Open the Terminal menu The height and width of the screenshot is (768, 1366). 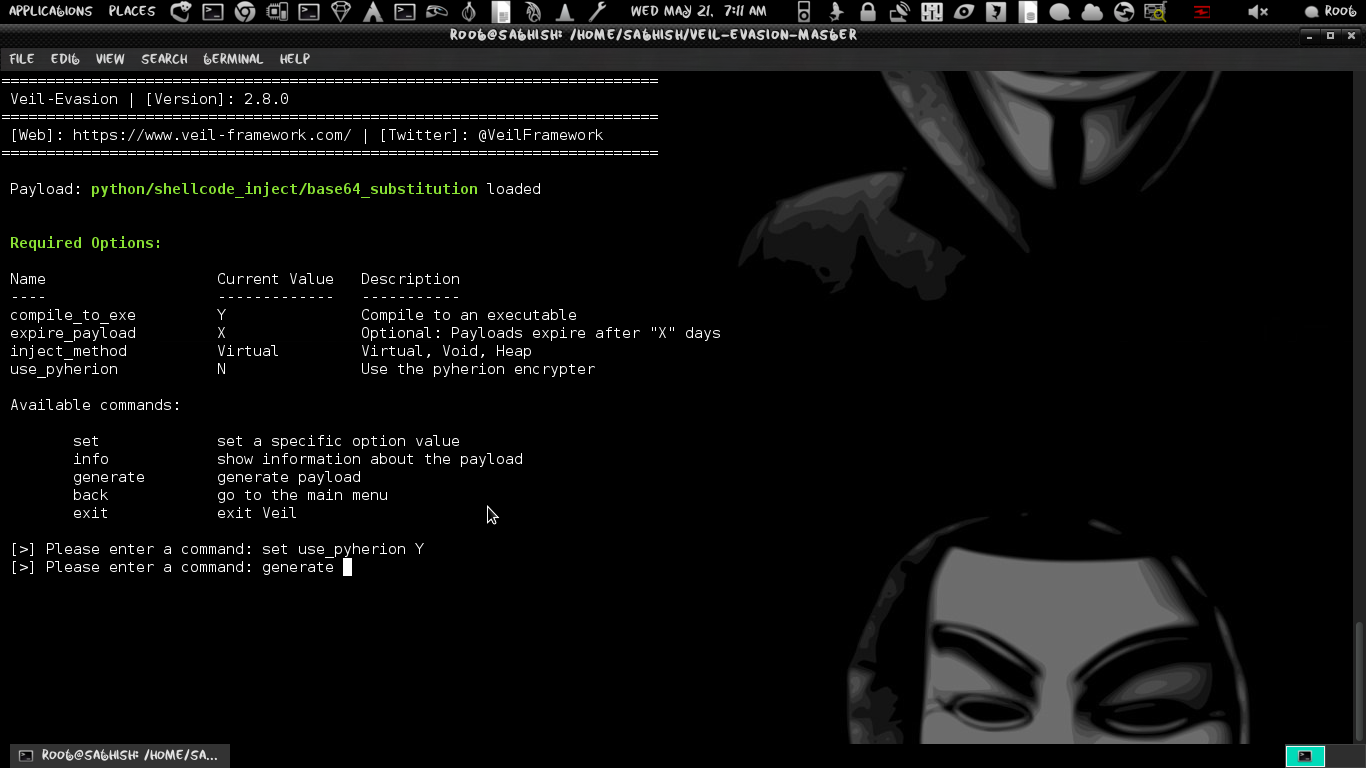click(x=233, y=59)
